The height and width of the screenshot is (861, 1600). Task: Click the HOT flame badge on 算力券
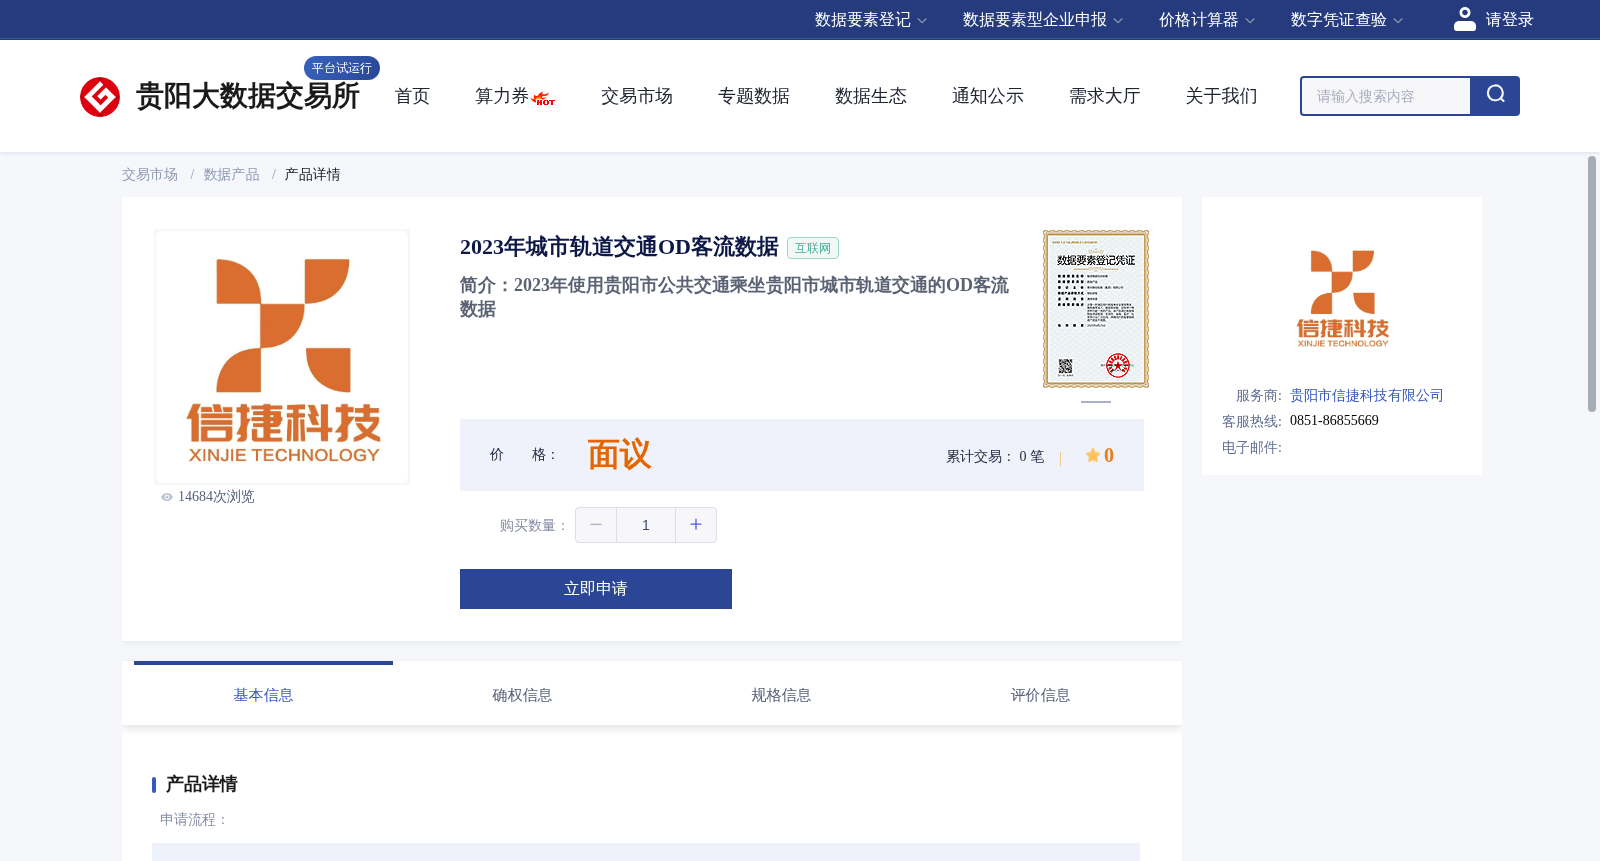click(x=544, y=99)
